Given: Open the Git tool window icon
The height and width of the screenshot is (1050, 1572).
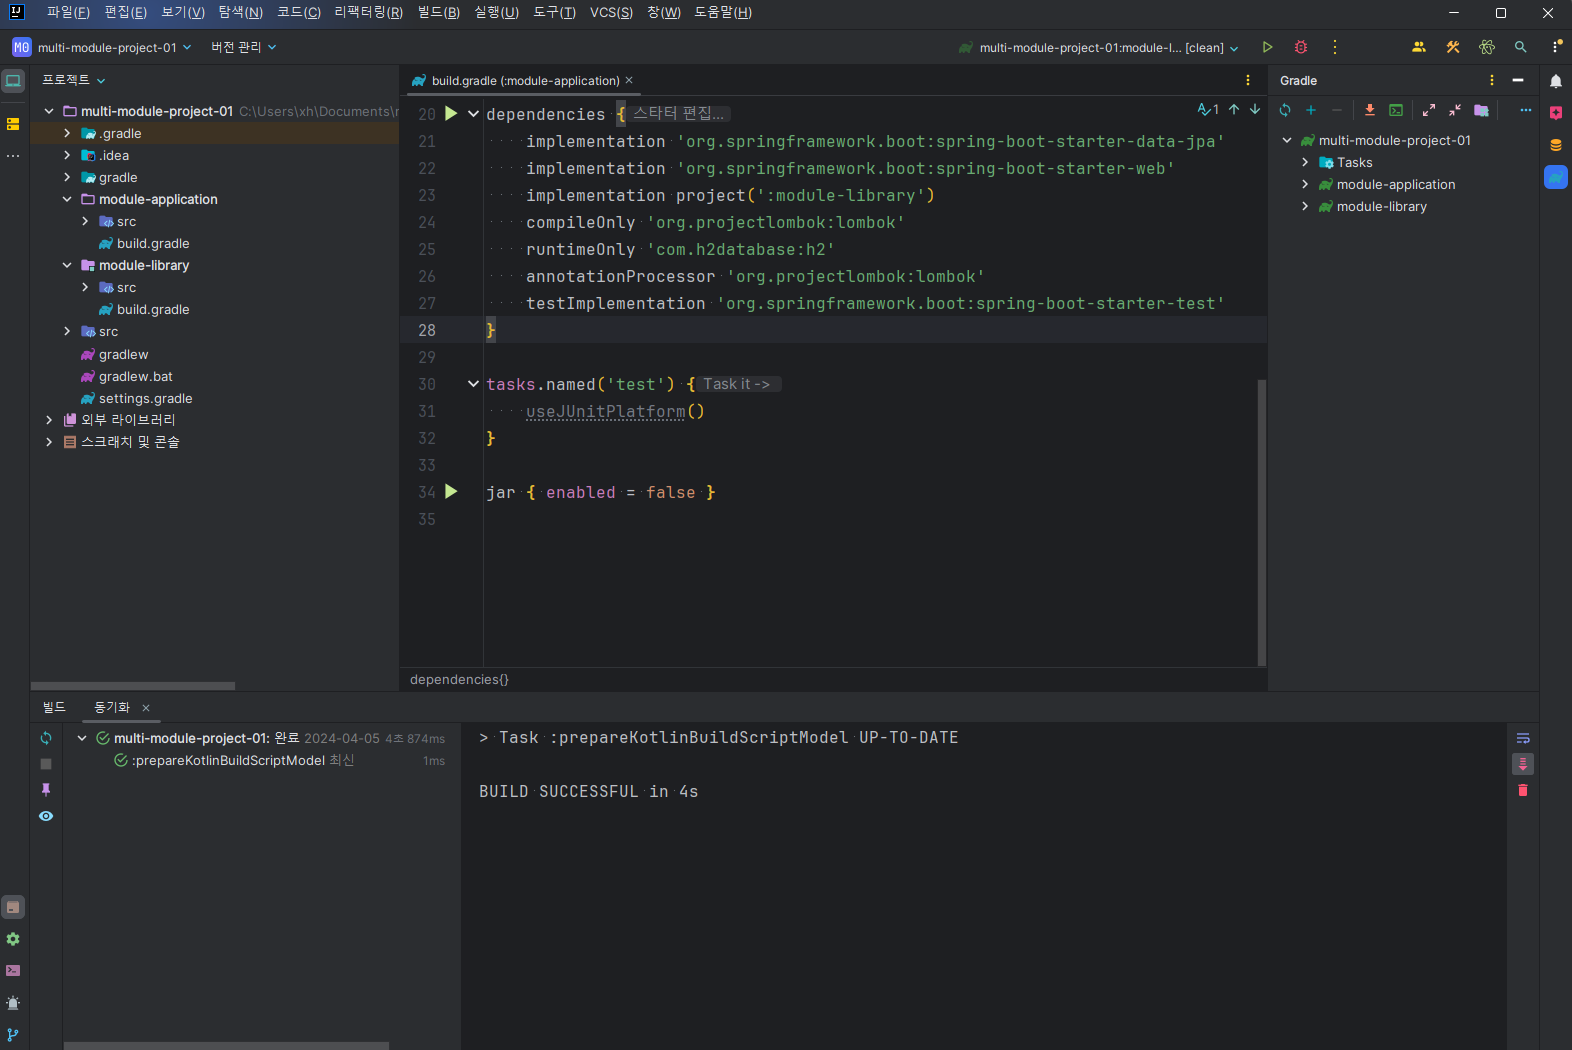Looking at the screenshot, I should pos(13,1034).
